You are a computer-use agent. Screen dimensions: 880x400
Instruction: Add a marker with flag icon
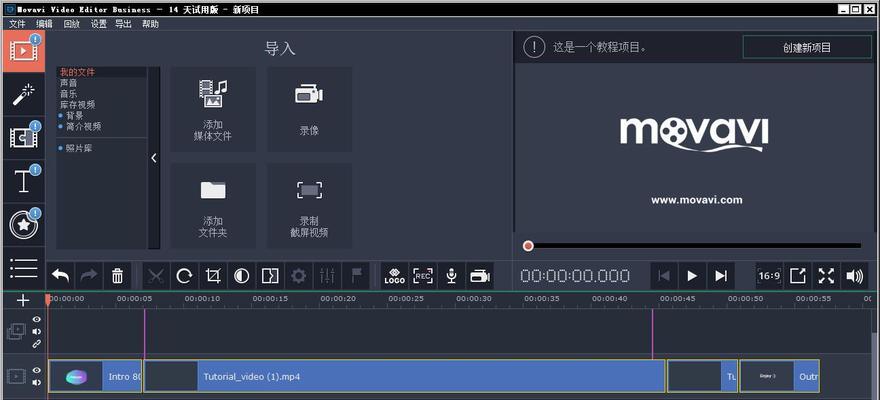356,275
